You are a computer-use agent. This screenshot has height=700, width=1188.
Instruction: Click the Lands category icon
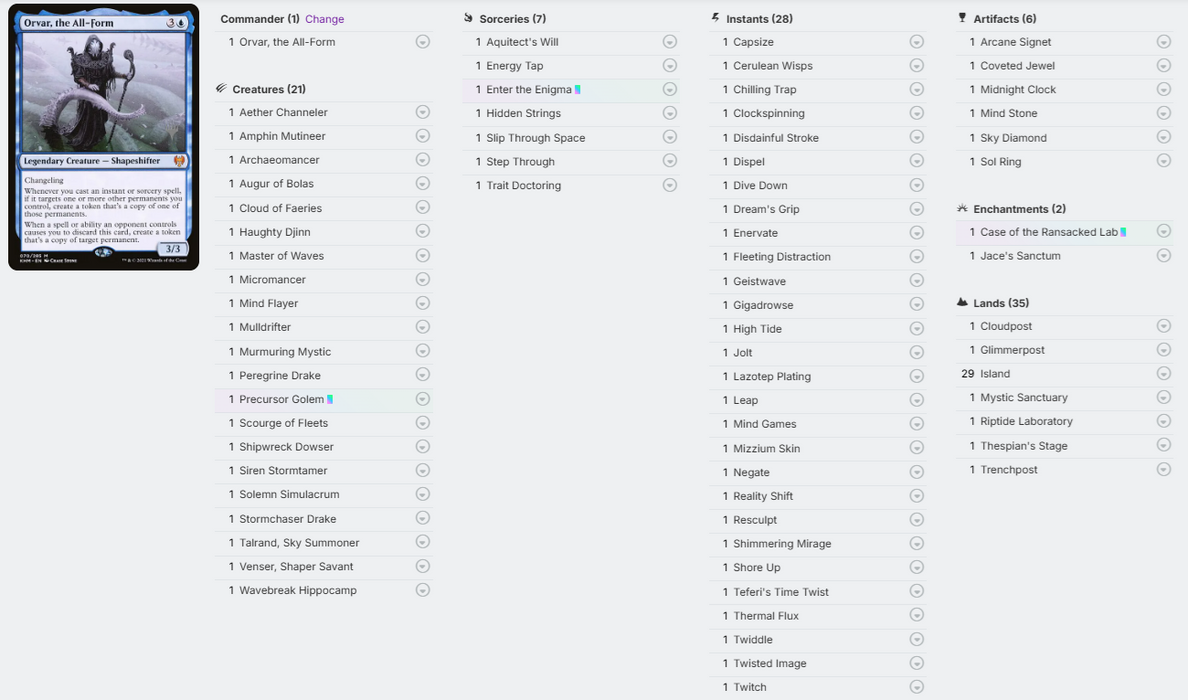coord(962,302)
